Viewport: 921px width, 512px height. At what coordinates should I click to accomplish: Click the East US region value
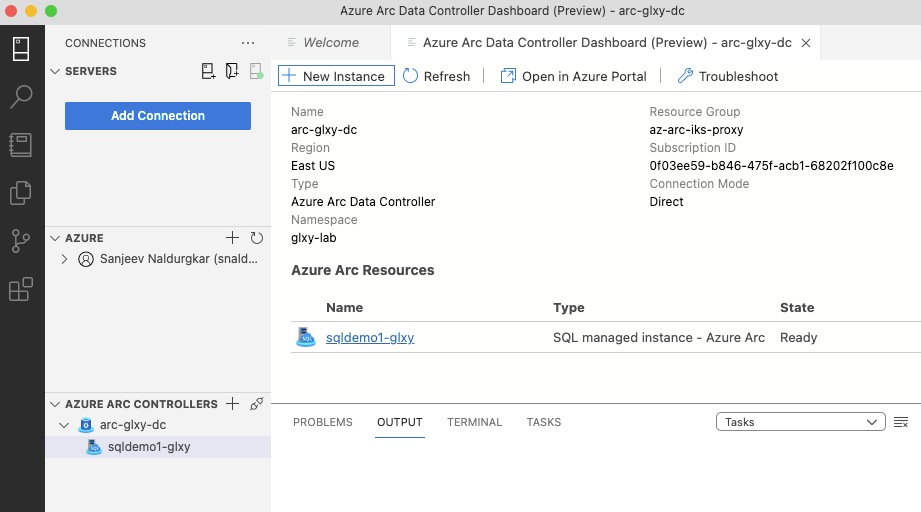coord(312,166)
